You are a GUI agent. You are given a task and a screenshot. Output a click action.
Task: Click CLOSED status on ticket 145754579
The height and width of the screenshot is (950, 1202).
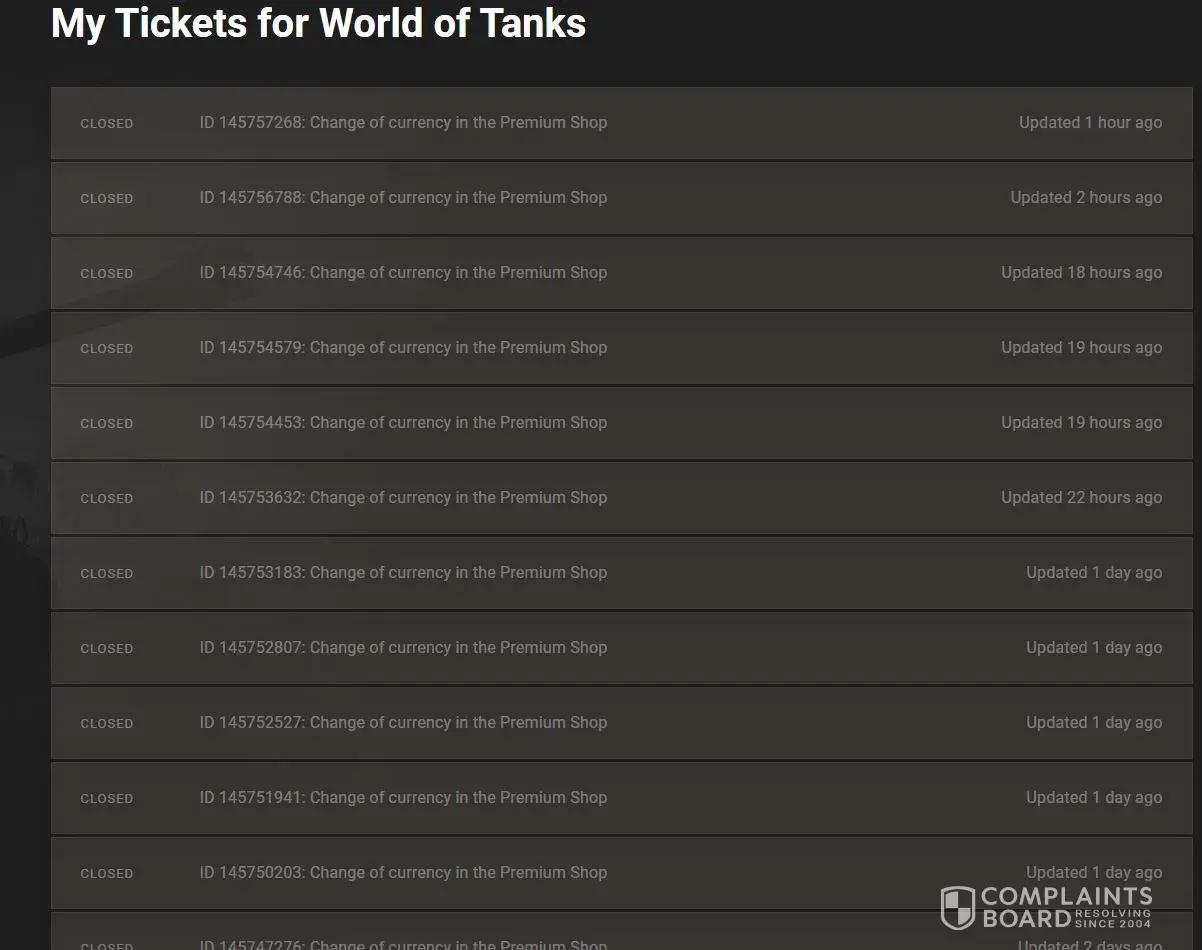pyautogui.click(x=107, y=349)
